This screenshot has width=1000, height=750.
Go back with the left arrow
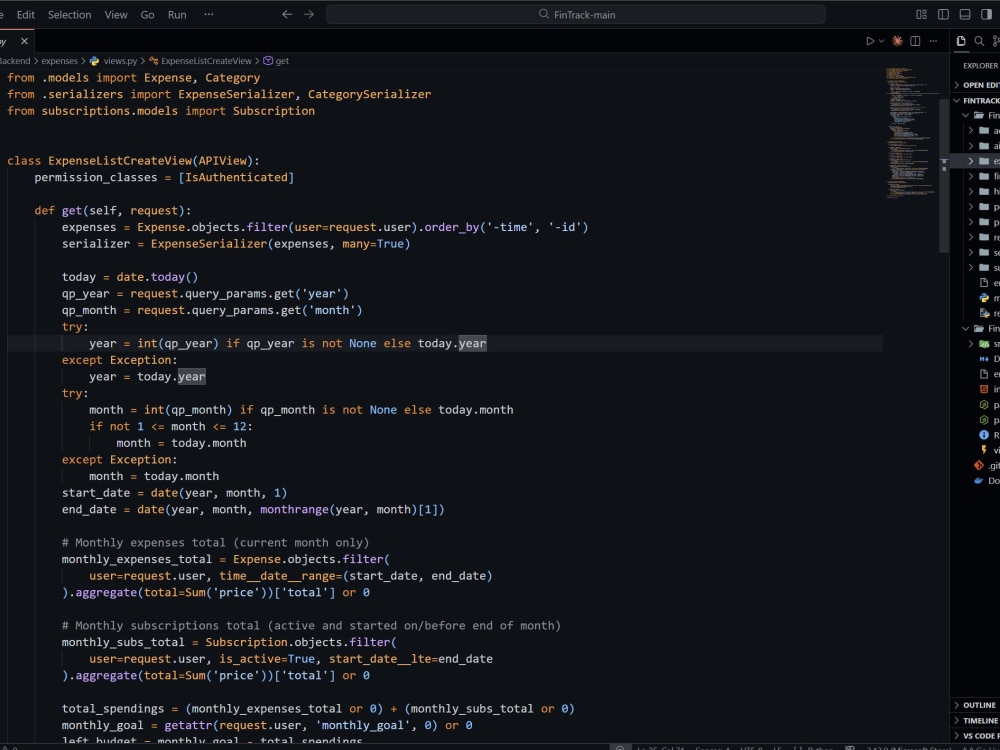(x=287, y=14)
